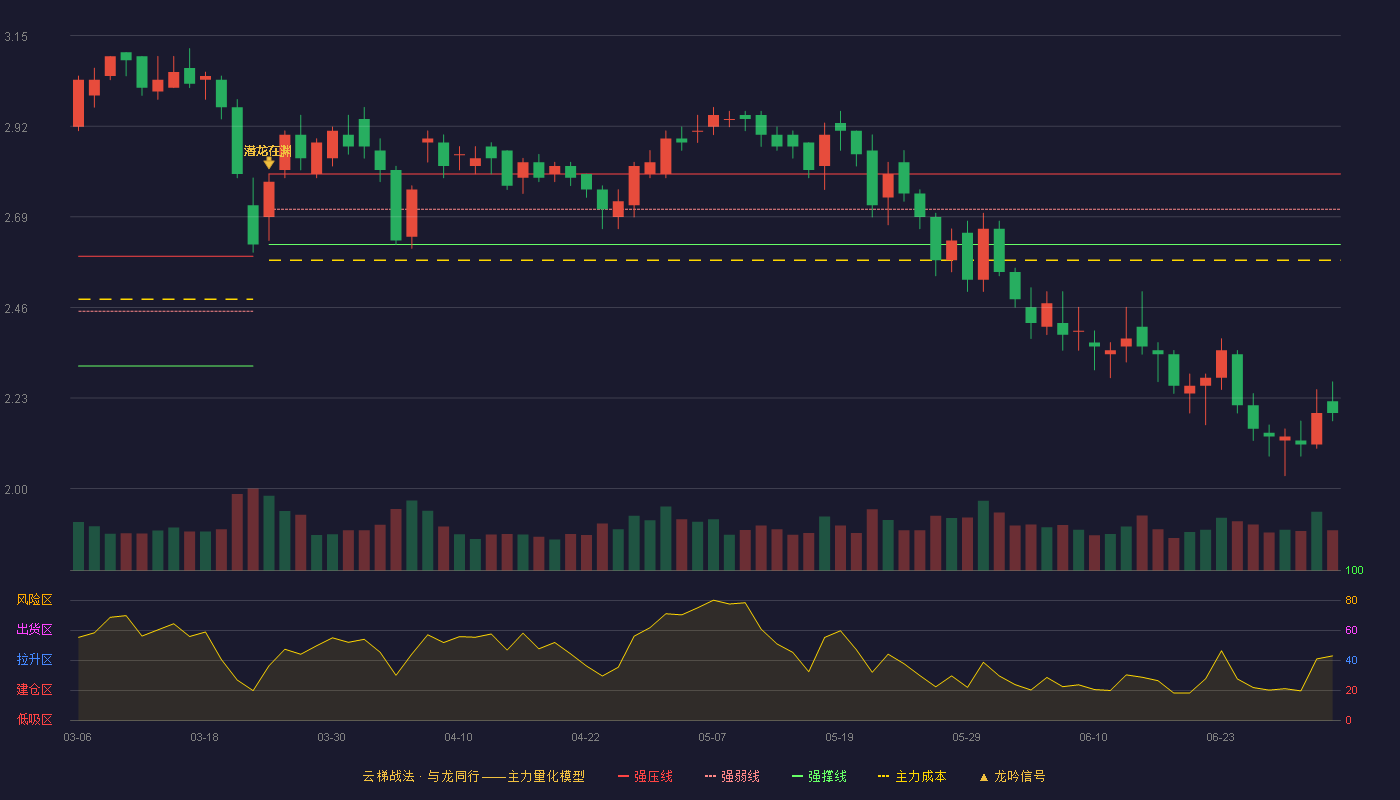Select the 建仓区 zone label
Screen dimensions: 1400x800
click(x=34, y=690)
